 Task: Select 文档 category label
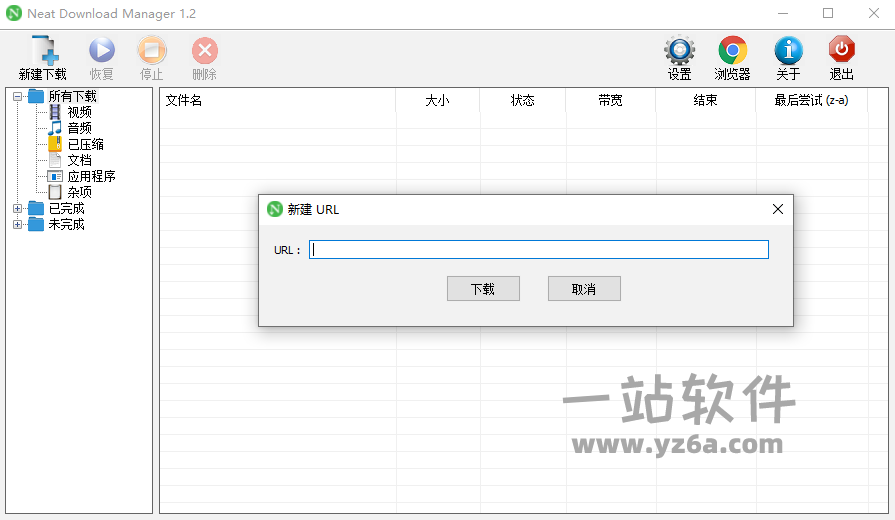[79, 160]
